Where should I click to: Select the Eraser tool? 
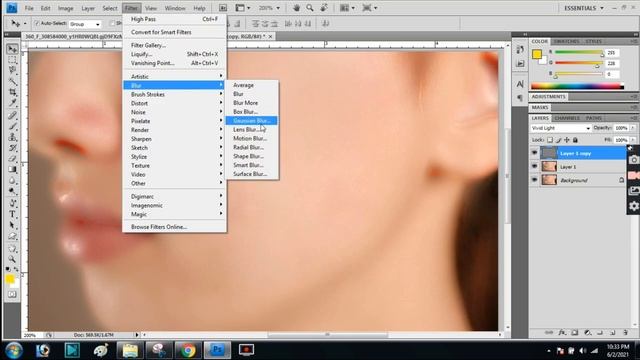[12, 158]
